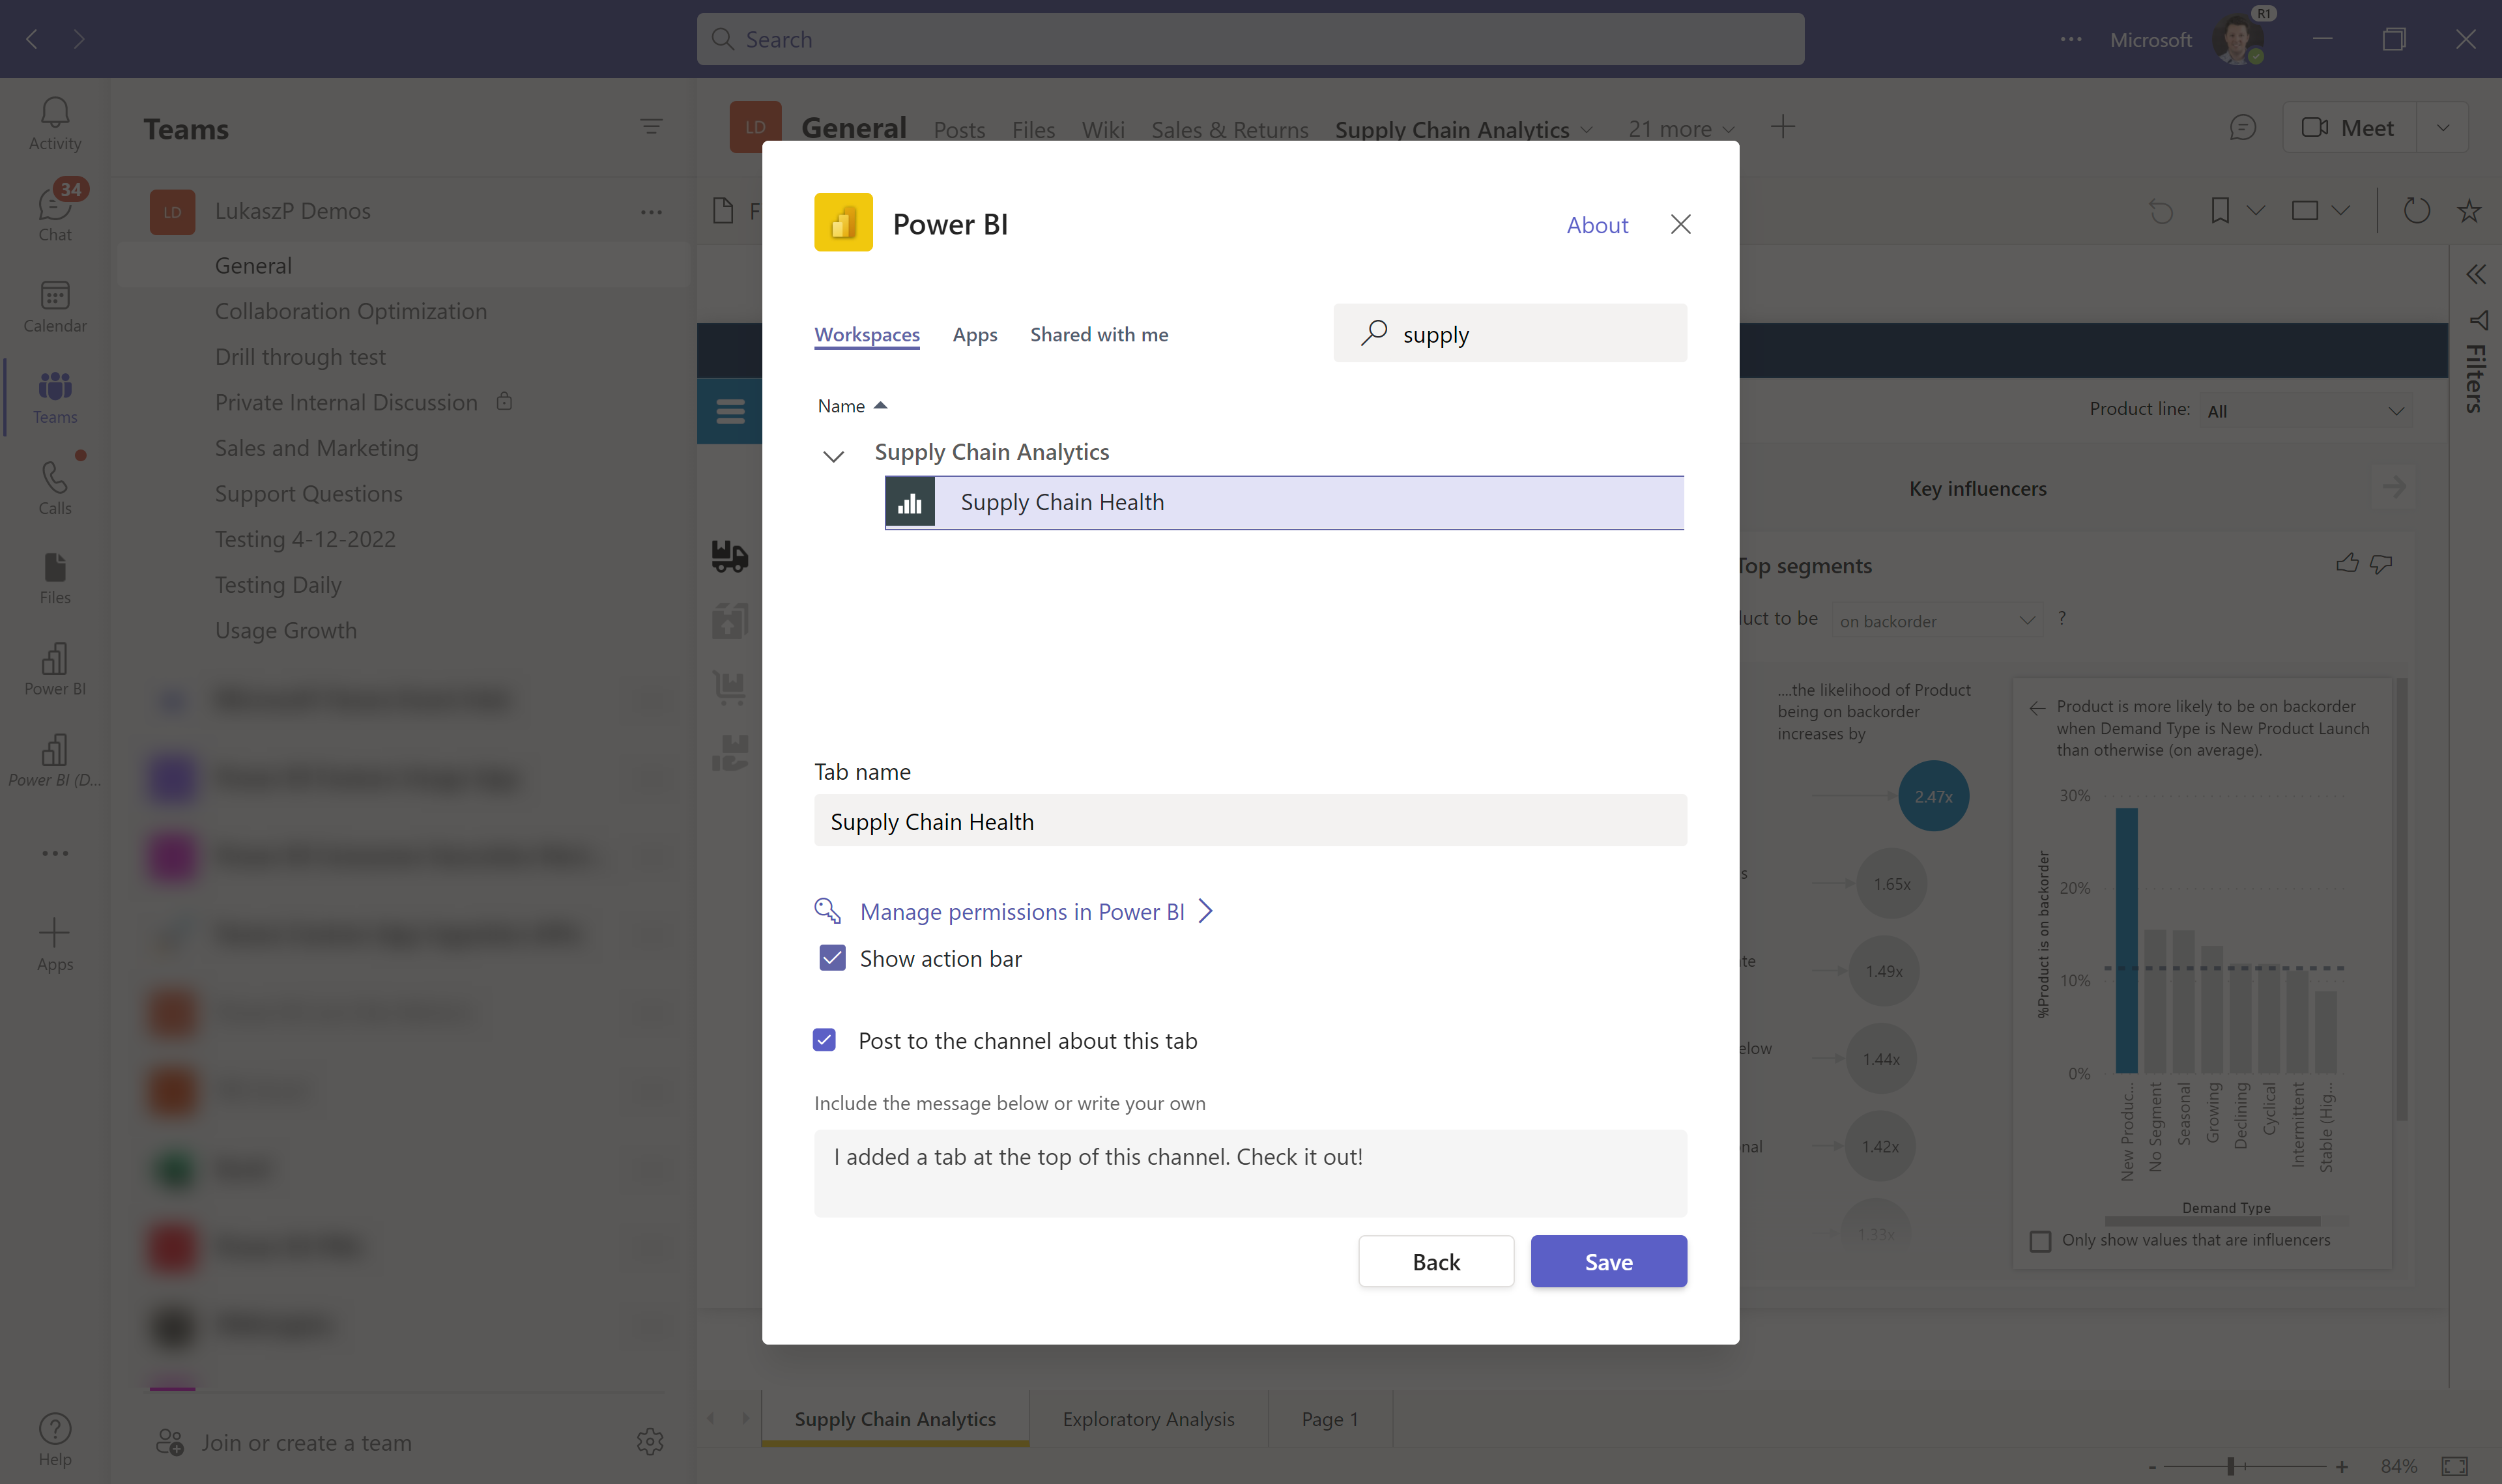Select the Exploratory Analysis page tab
Image resolution: width=2502 pixels, height=1484 pixels.
click(1148, 1418)
